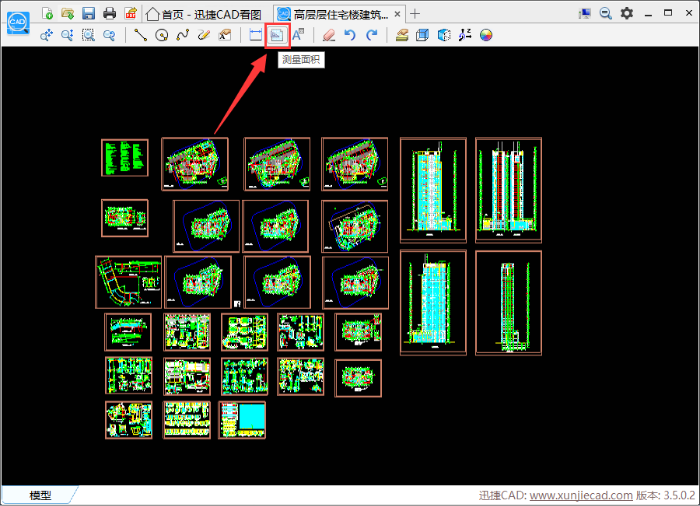Viewport: 700px width, 506px height.
Task: Click the measure area tool icon
Action: (277, 35)
